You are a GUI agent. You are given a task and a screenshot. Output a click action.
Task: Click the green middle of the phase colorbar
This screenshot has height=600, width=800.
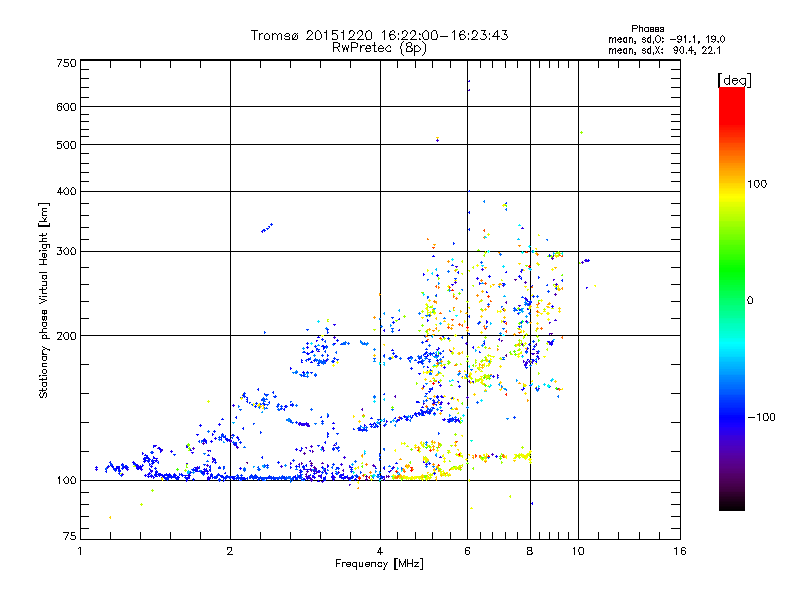click(732, 270)
